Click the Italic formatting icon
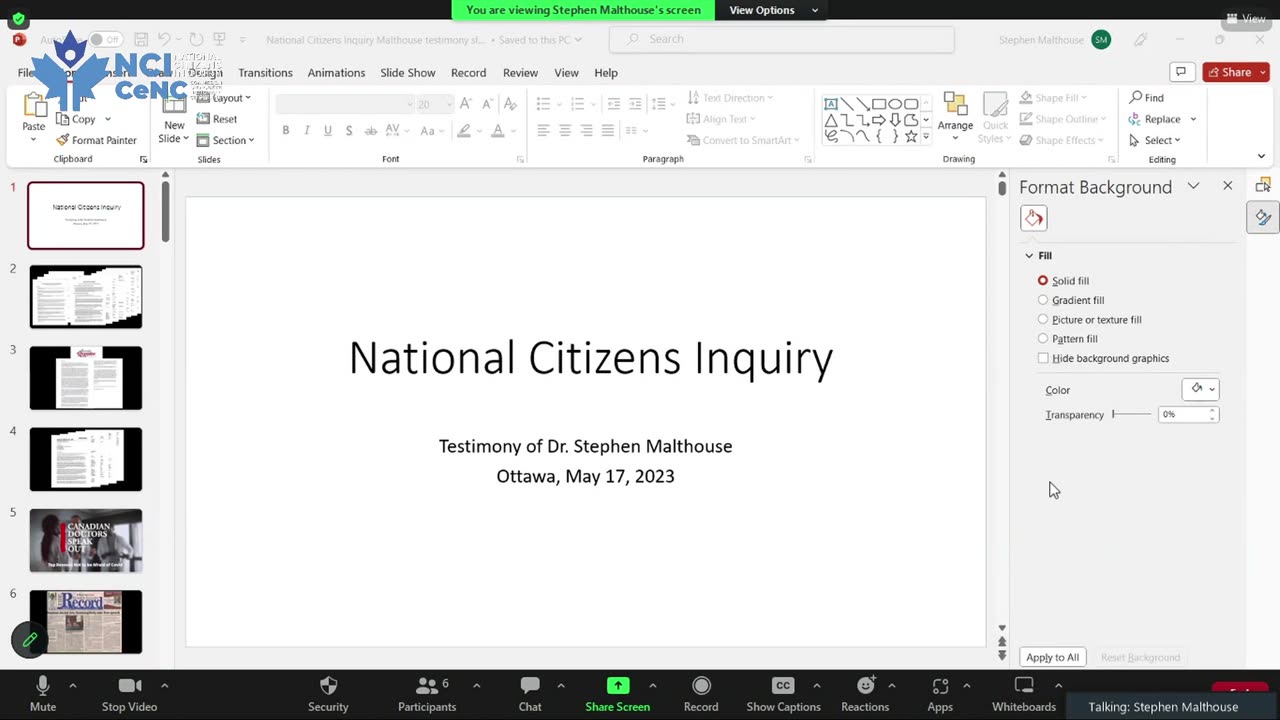This screenshot has height=720, width=1280. tap(306, 131)
